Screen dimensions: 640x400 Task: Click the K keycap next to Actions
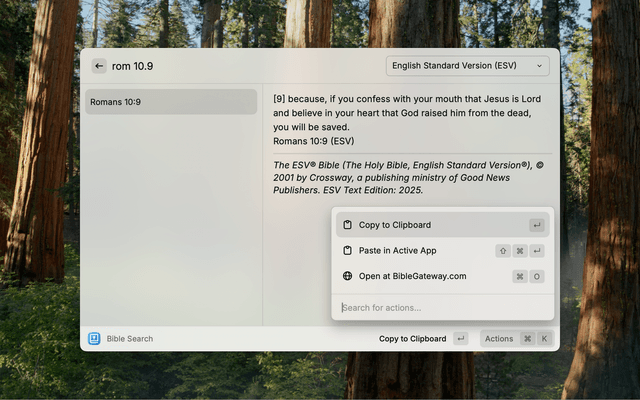pyautogui.click(x=544, y=339)
